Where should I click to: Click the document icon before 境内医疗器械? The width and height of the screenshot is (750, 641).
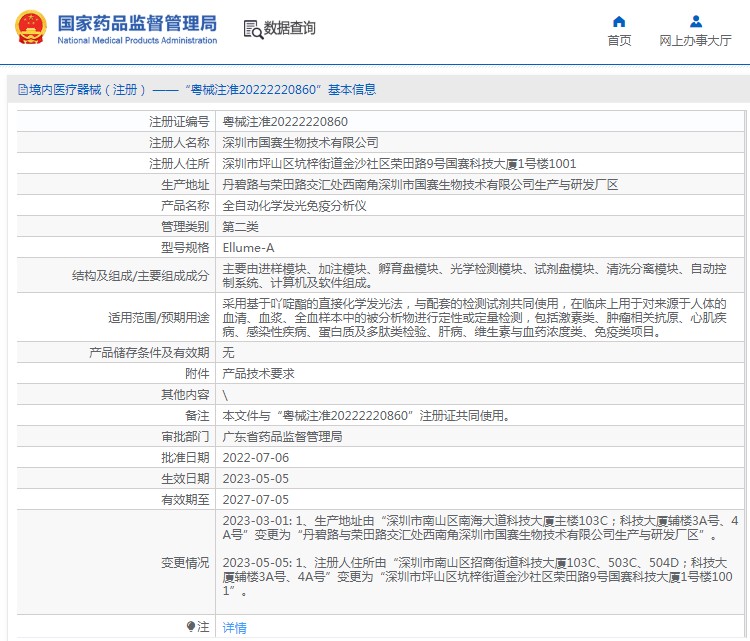point(22,89)
